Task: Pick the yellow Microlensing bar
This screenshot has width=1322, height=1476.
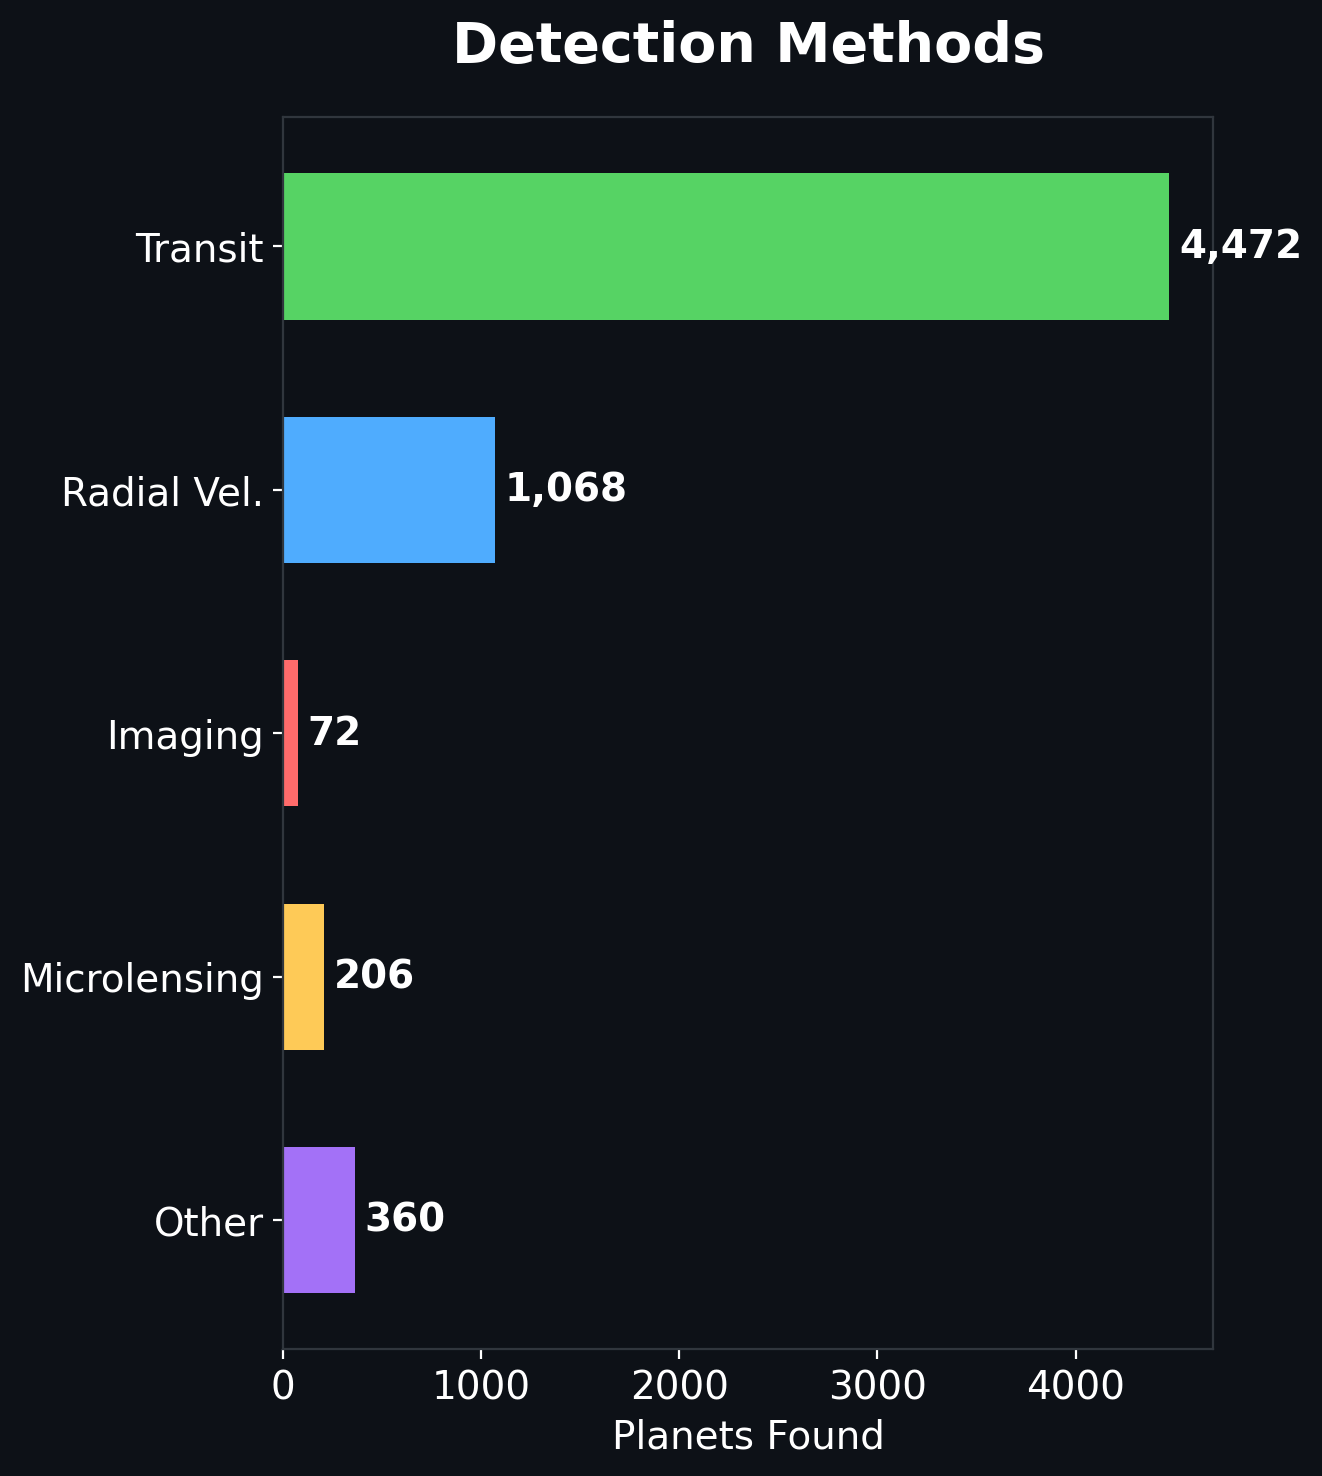Action: point(304,977)
